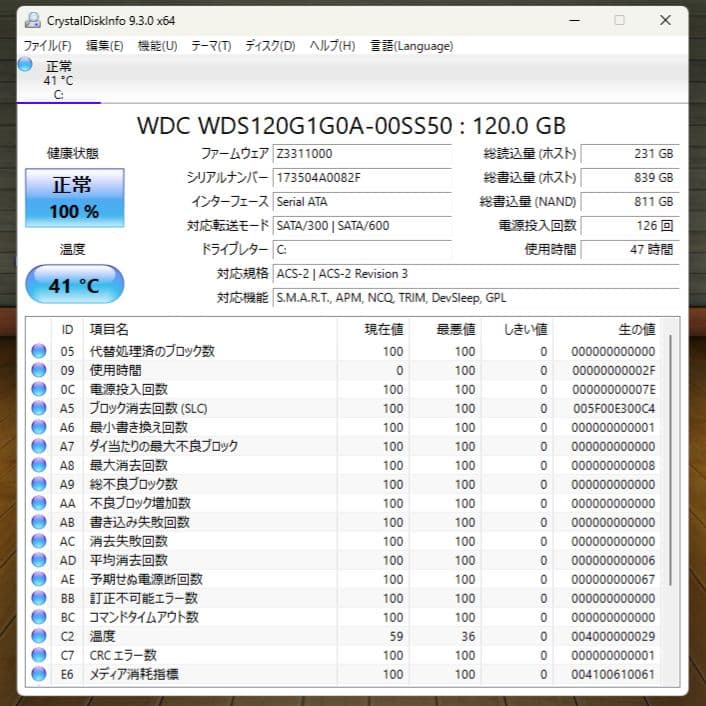Click status orb for ID A9 row
Viewport: 706px width, 706px height.
pyautogui.click(x=39, y=484)
